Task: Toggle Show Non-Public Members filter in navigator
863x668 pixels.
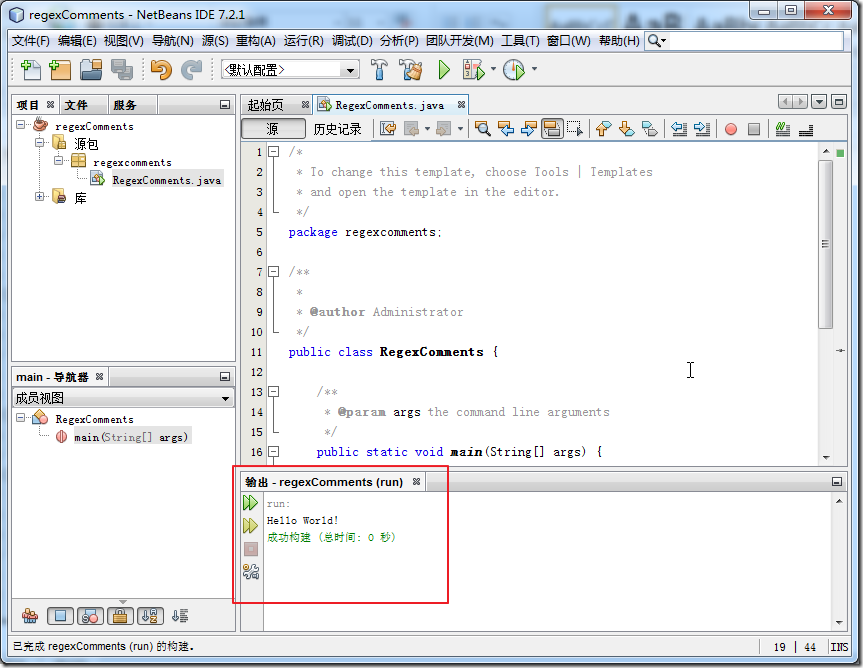Action: point(120,616)
